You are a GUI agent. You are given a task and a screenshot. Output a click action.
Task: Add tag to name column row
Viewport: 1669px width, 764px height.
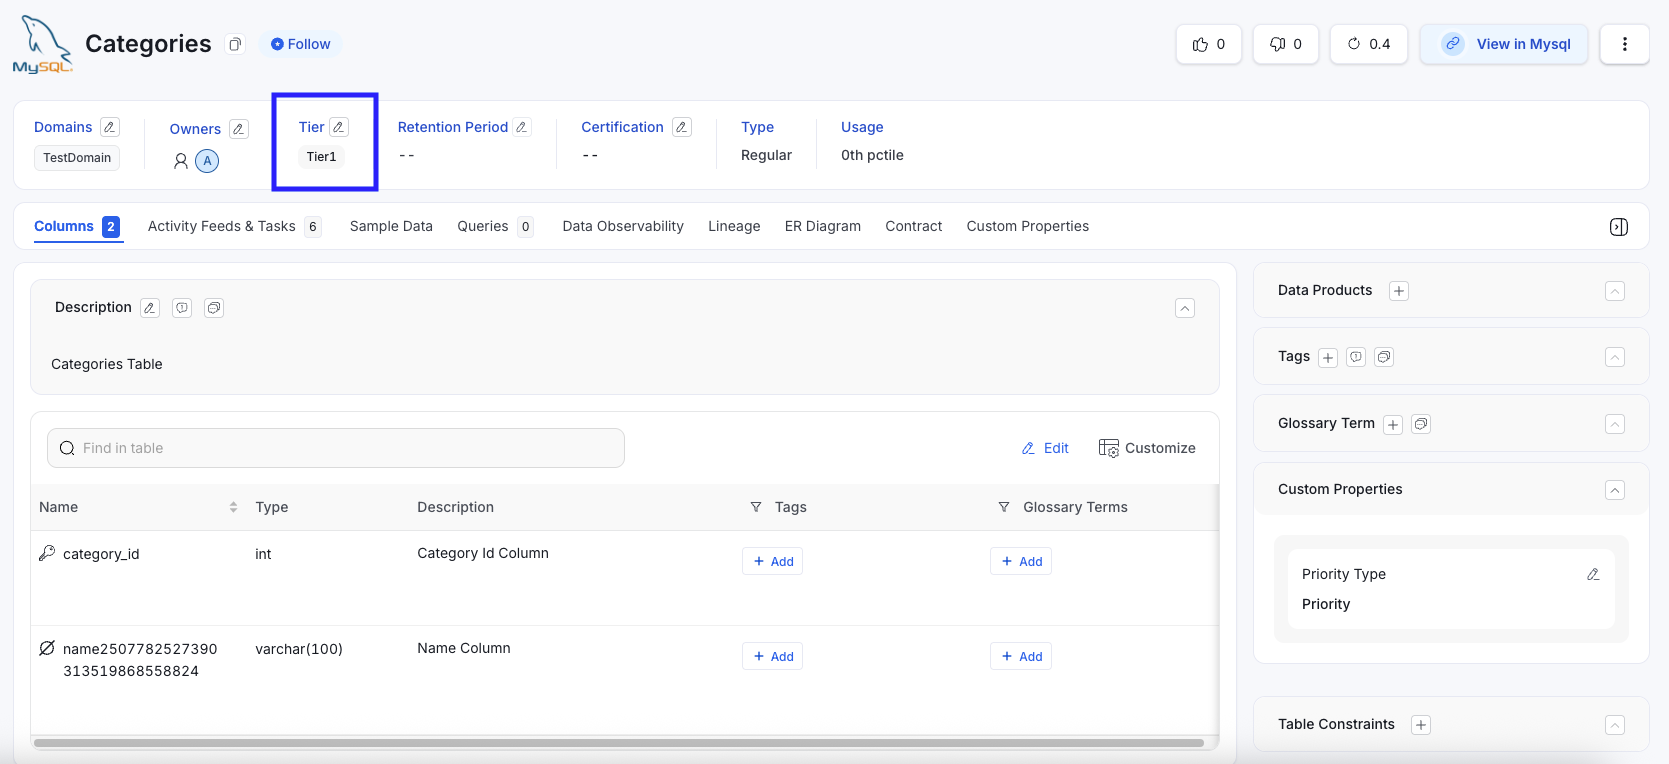coord(773,657)
